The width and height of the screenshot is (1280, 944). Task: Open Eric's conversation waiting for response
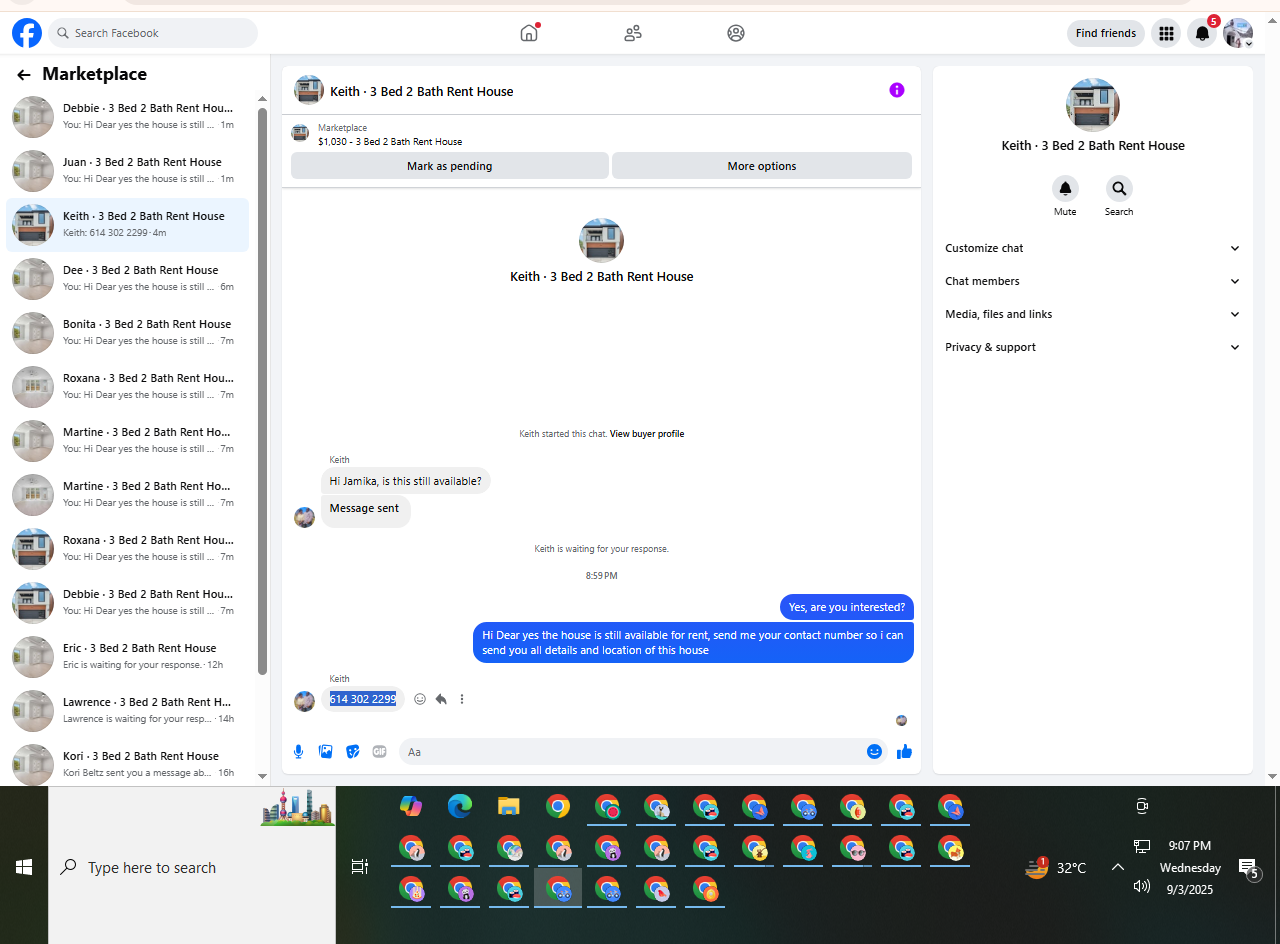(128, 656)
